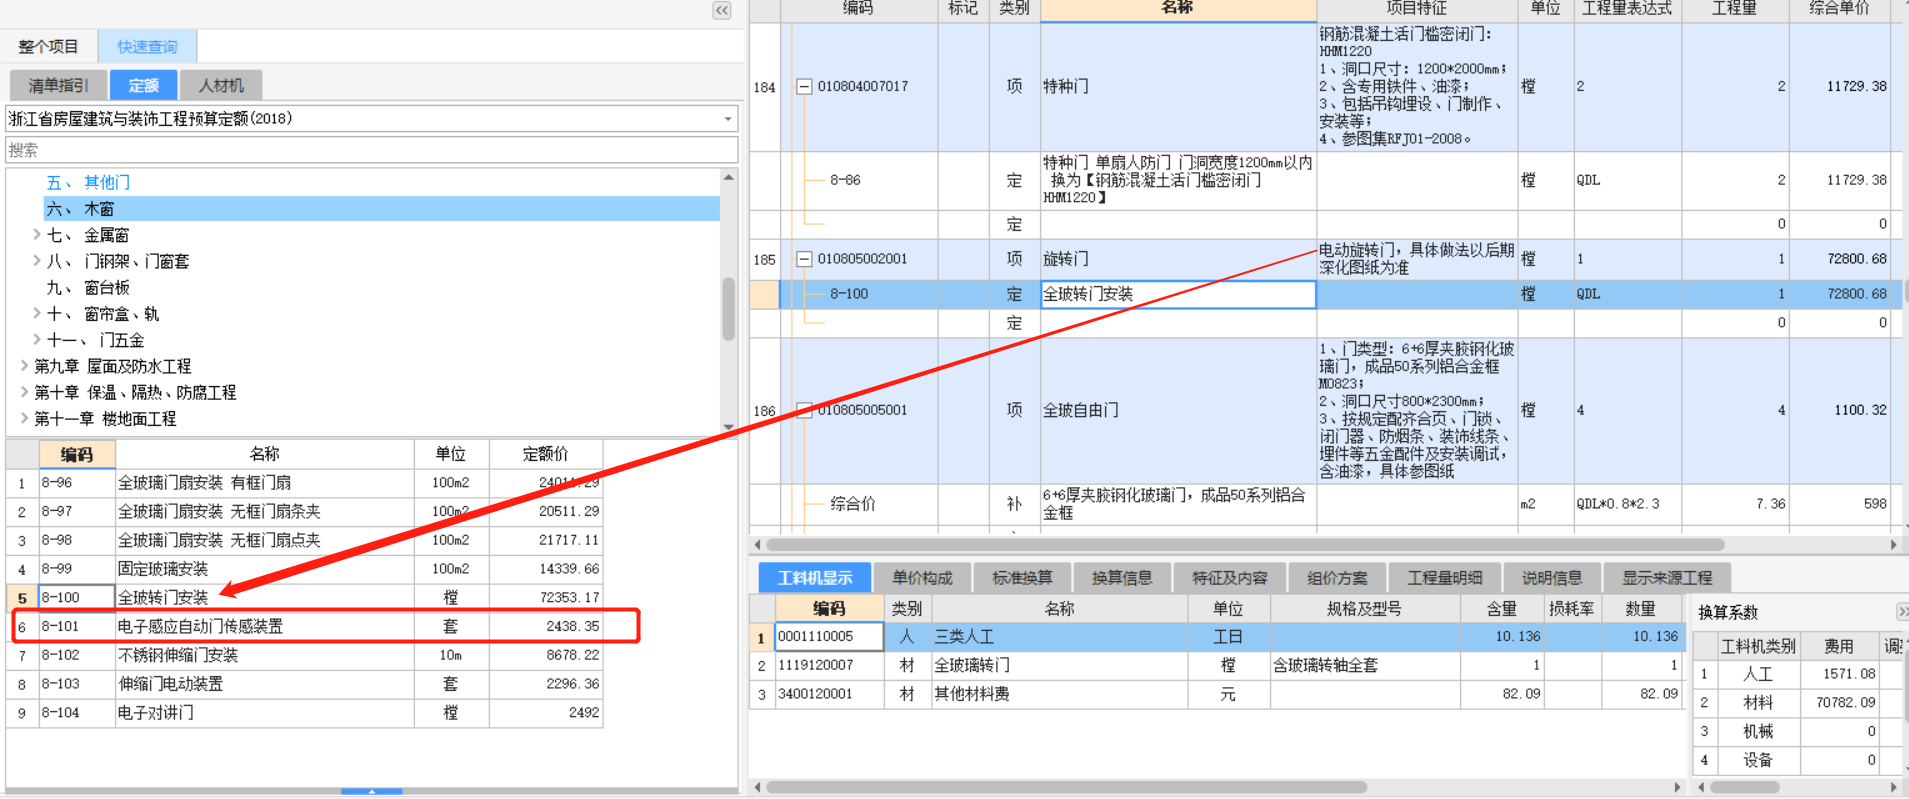Collapse the left panel with double-chevron icon
Viewport: 1909px width, 799px height.
722,11
